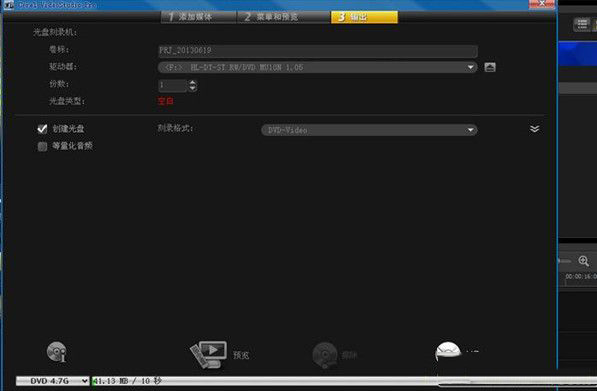The height and width of the screenshot is (391, 597).
Task: Click the copies number field
Action: [173, 85]
